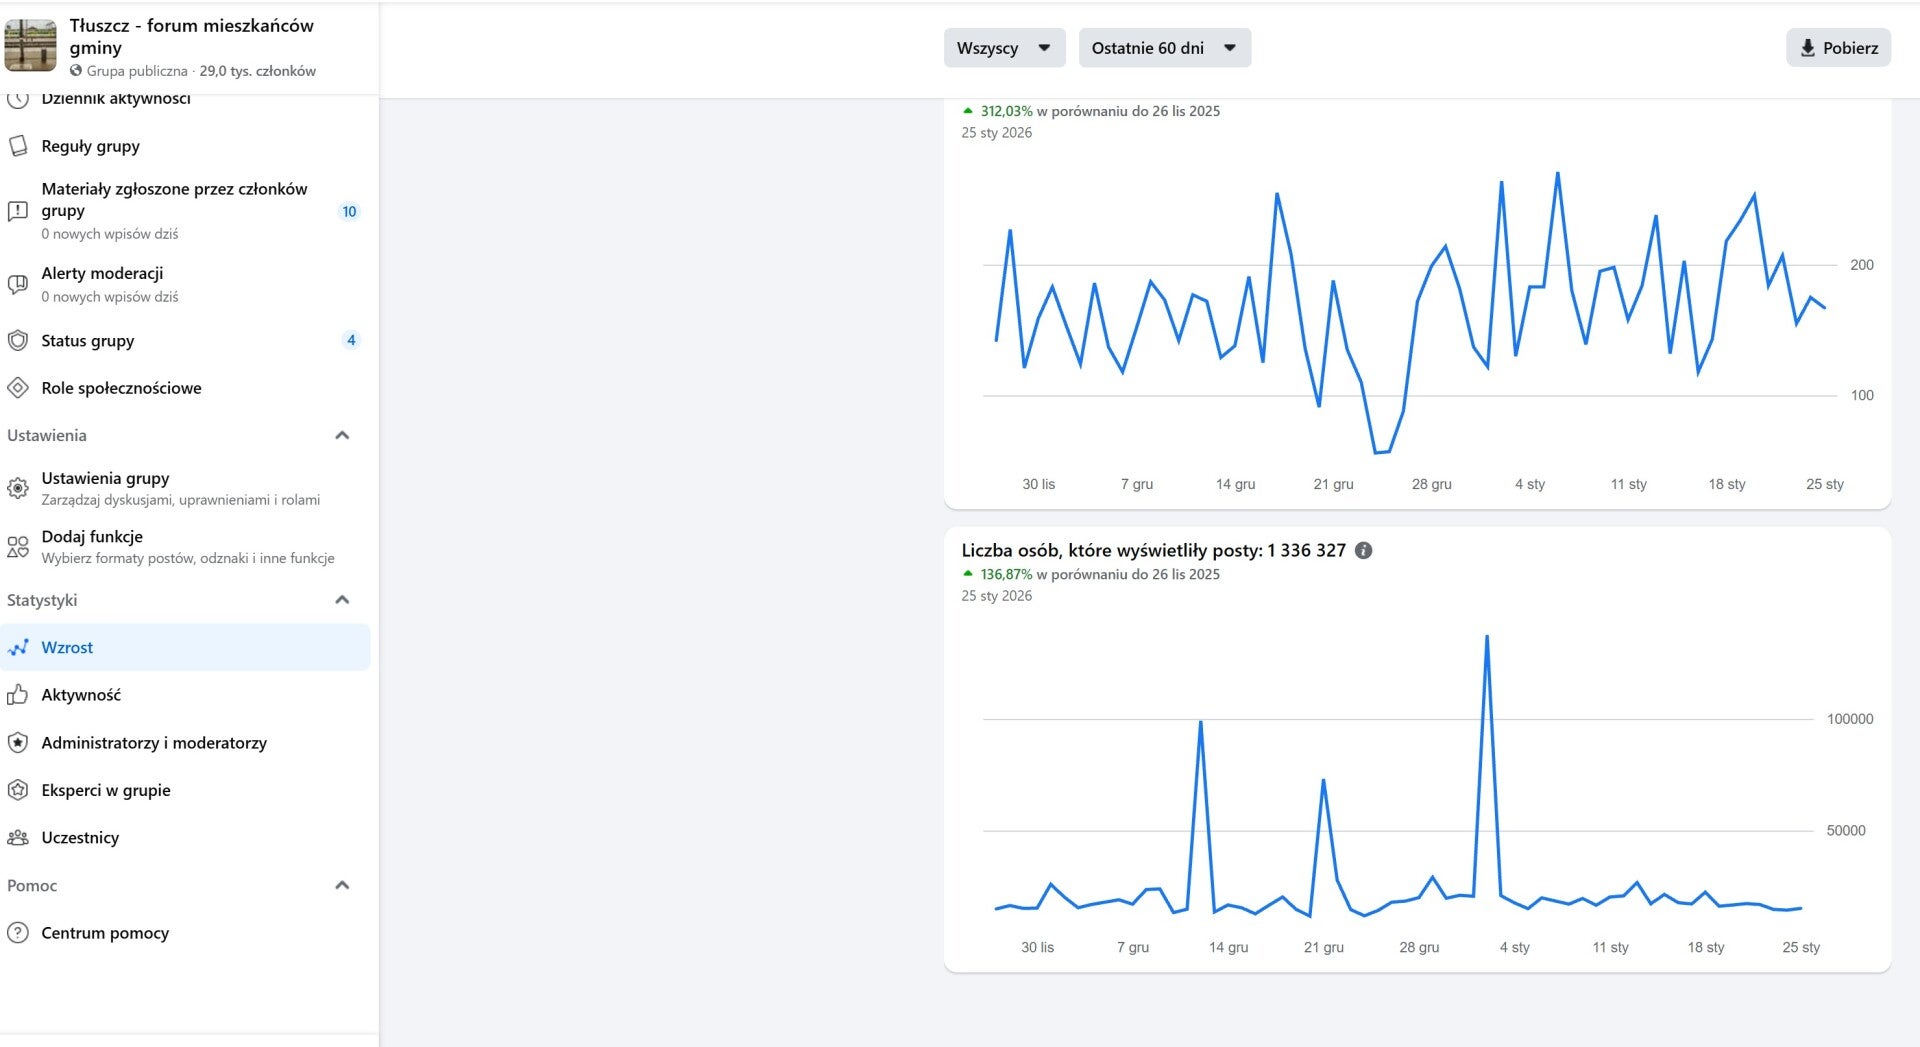Click the info icon beside post viewers count

1363,550
